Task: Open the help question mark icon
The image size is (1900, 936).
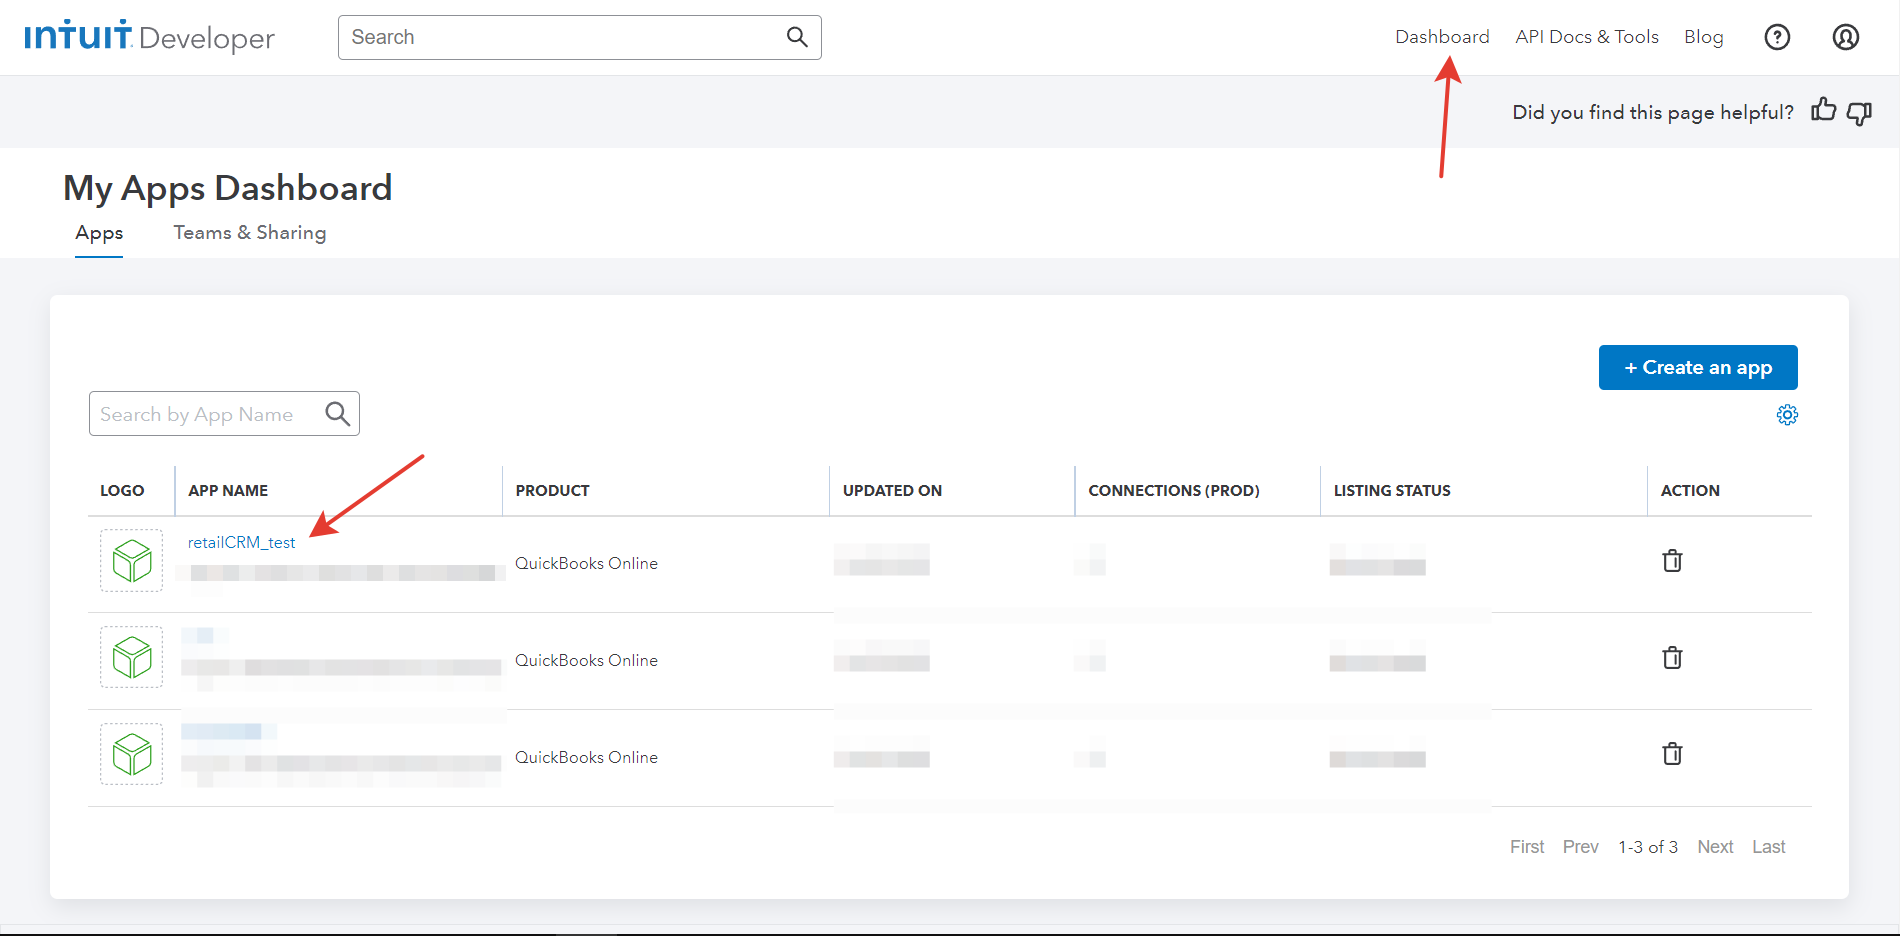Action: point(1777,37)
